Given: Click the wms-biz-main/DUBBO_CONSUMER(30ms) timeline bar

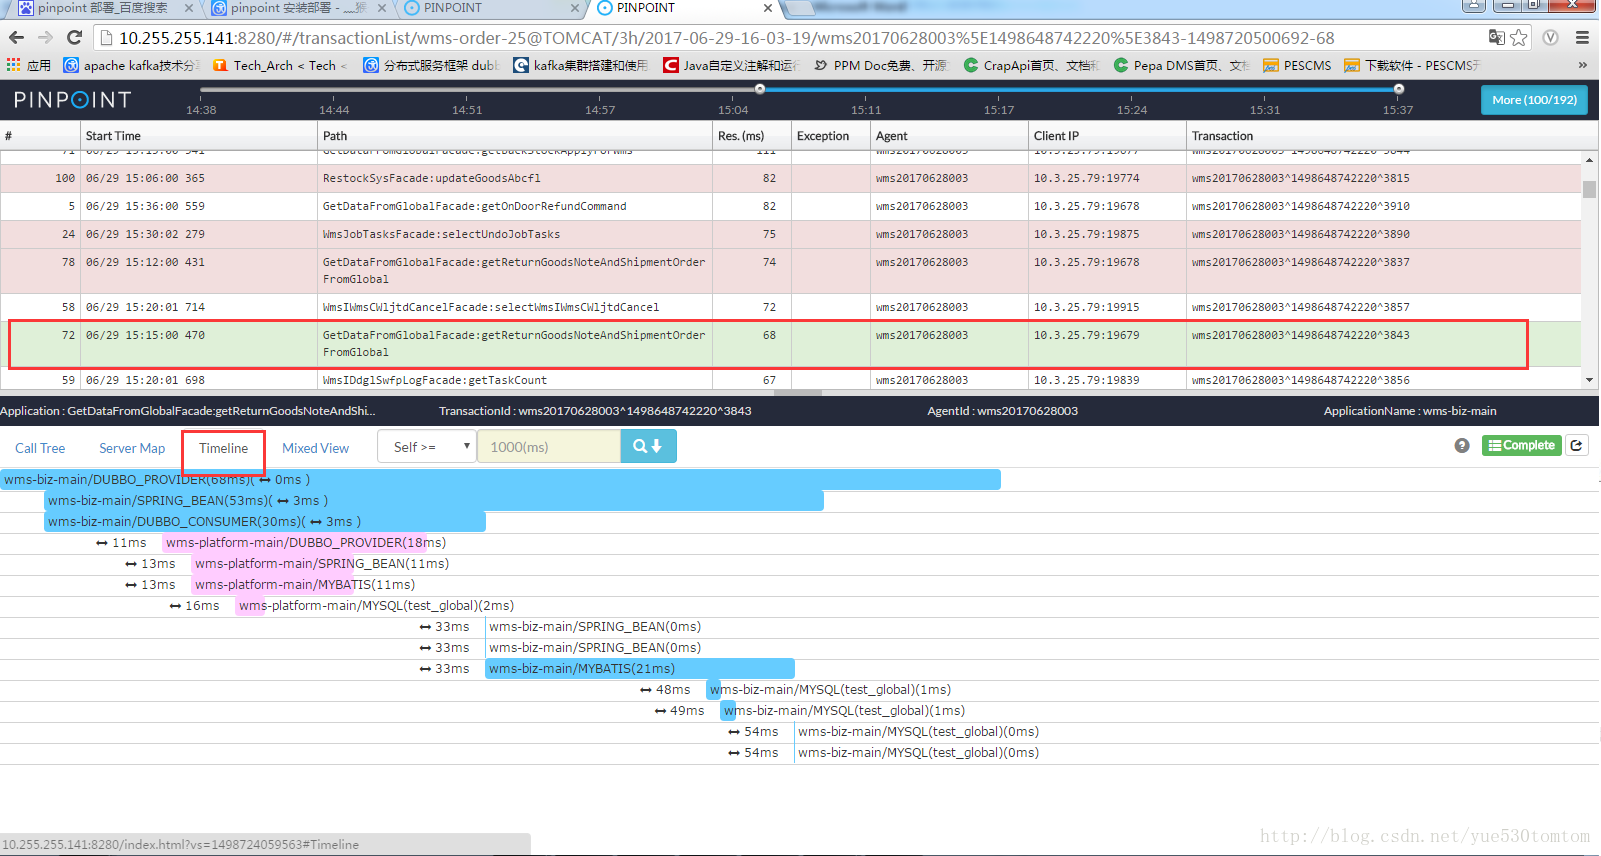Looking at the screenshot, I should point(265,522).
